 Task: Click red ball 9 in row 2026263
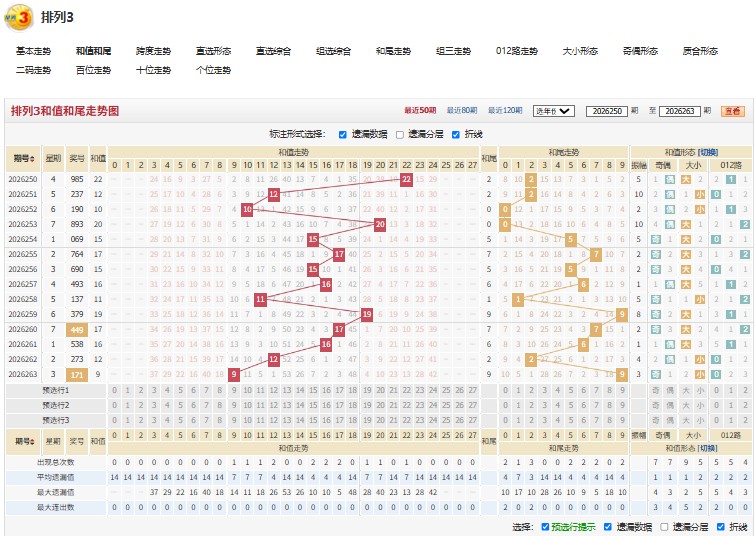(234, 374)
